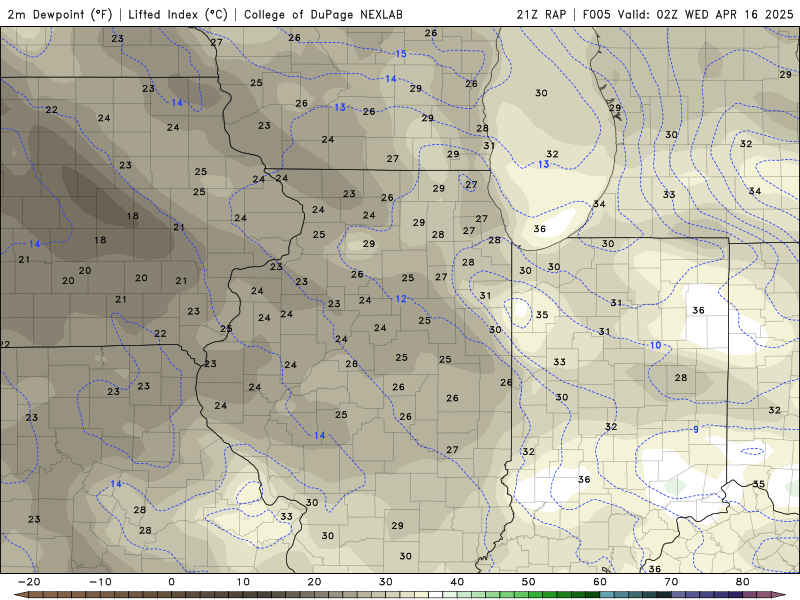
Task: Click the -20 label on the color scale
Action: click(29, 582)
